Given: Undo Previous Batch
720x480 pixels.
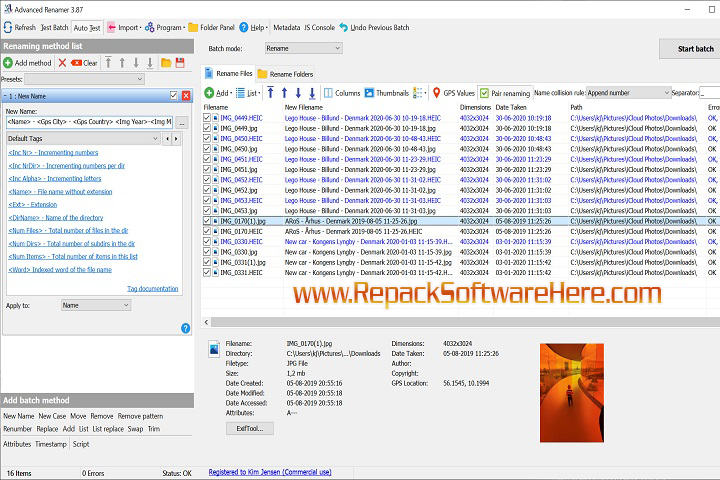Looking at the screenshot, I should (374, 28).
